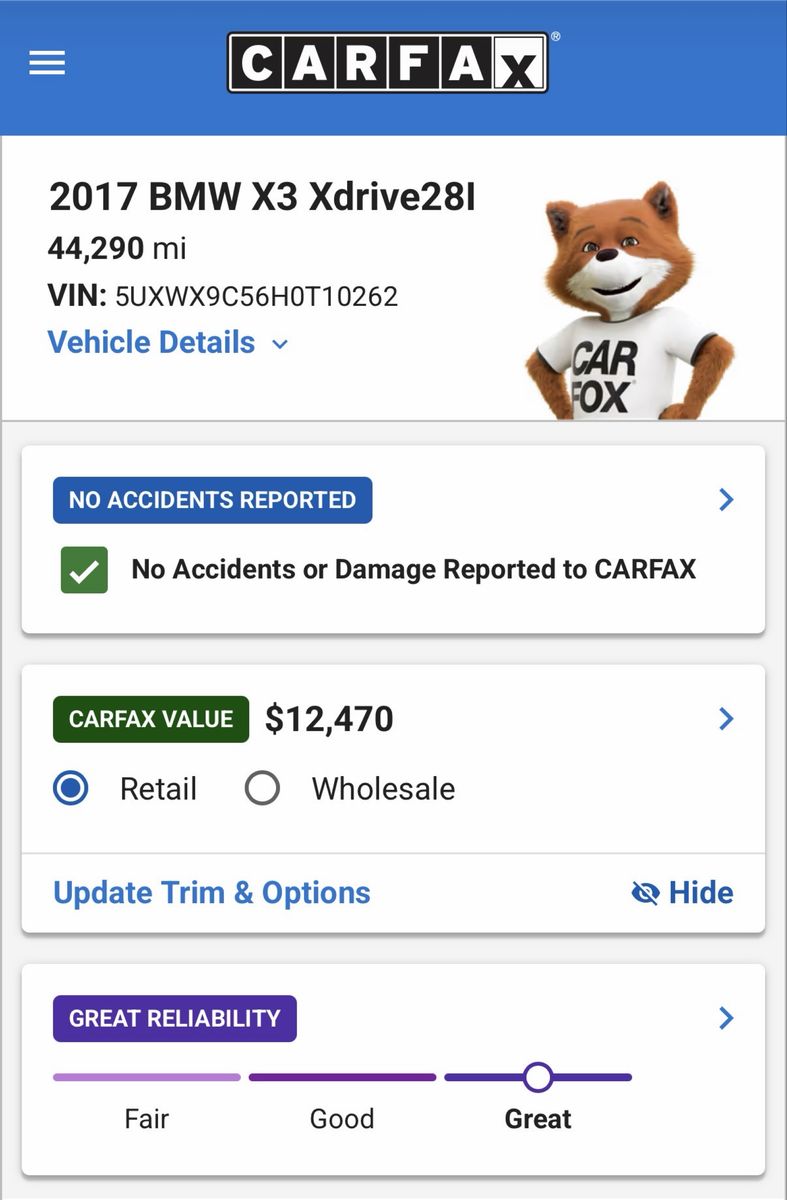Click the No Accidents Reported badge
This screenshot has width=787, height=1200.
coord(212,500)
